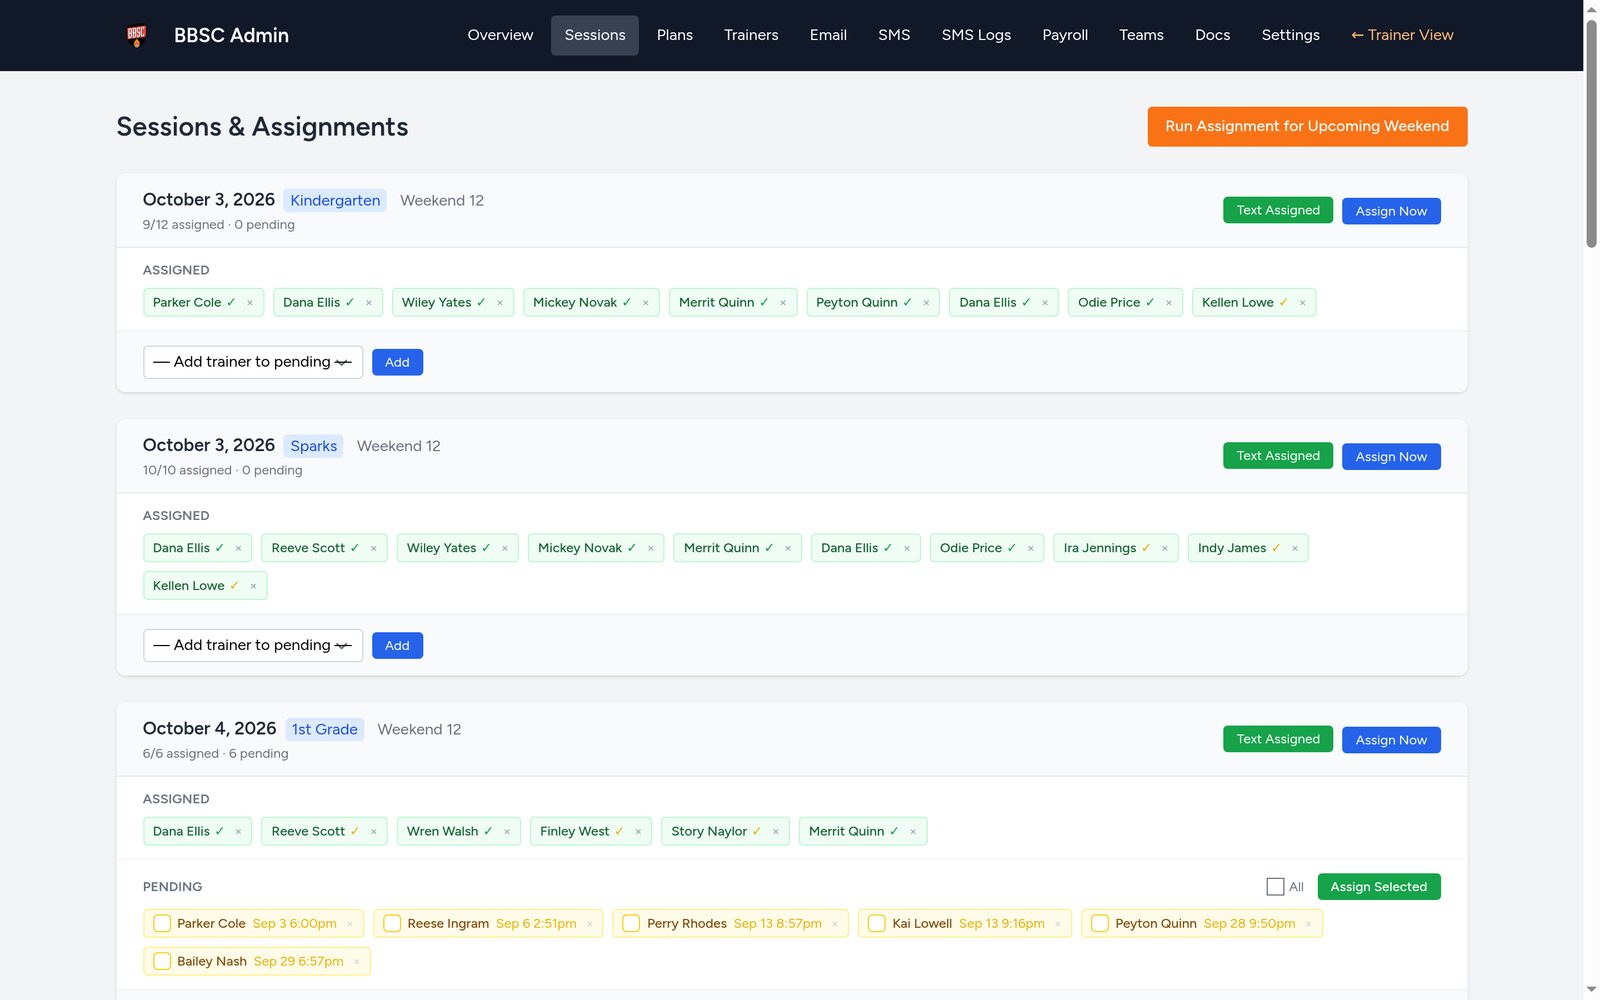Remove Wiley Yates from Kindergarten session

point(500,303)
